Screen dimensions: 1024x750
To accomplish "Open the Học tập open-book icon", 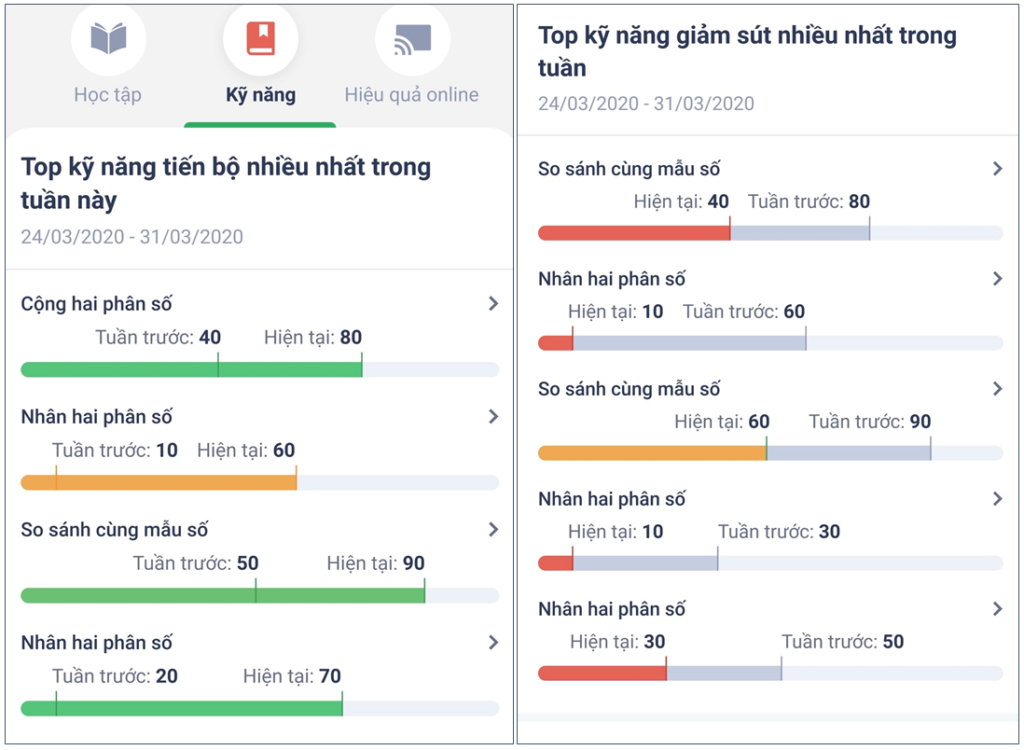I will [x=108, y=38].
